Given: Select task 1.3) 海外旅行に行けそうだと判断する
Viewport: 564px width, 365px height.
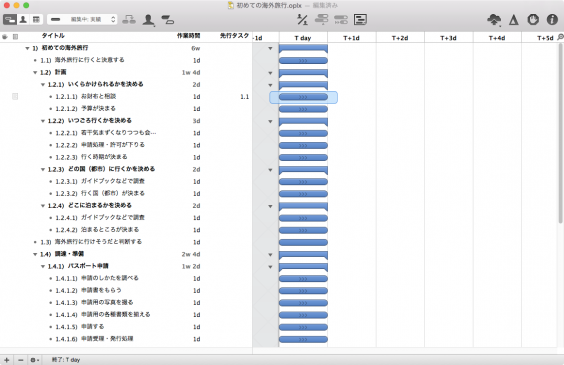Looking at the screenshot, I should pyautogui.click(x=91, y=242).
